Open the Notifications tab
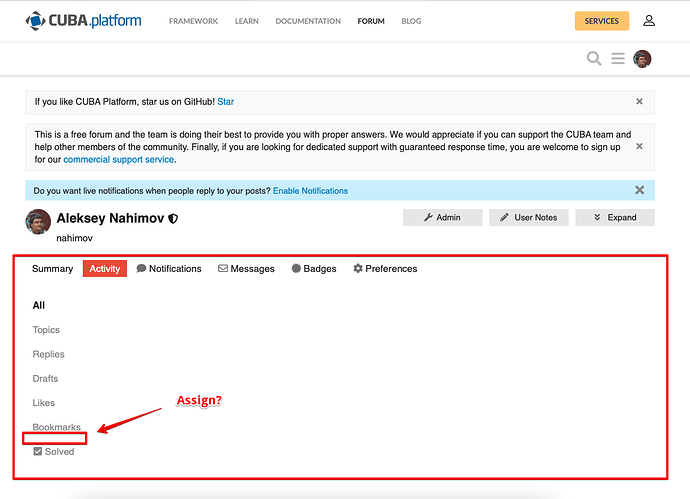This screenshot has height=499, width=690. point(169,269)
